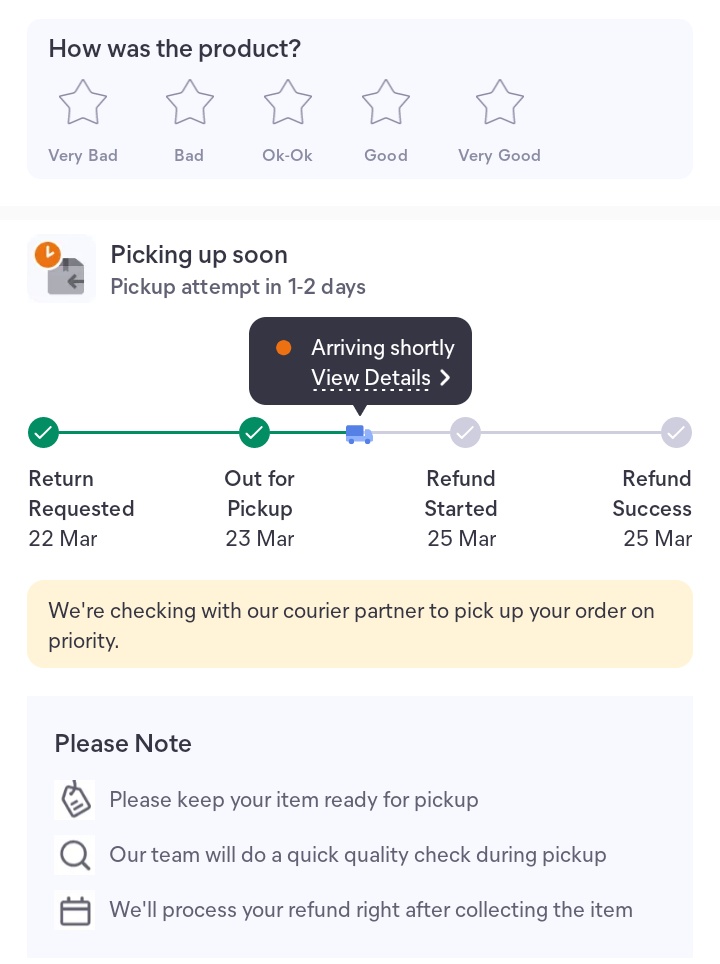This screenshot has height=964, width=720.
Task: Give a Very Good star rating
Action: (x=500, y=103)
